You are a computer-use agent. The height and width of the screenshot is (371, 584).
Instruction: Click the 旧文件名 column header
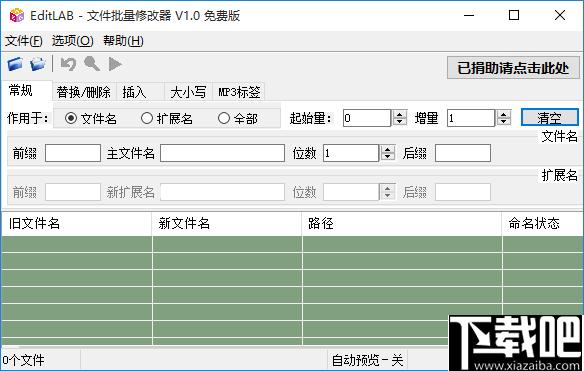coord(77,223)
